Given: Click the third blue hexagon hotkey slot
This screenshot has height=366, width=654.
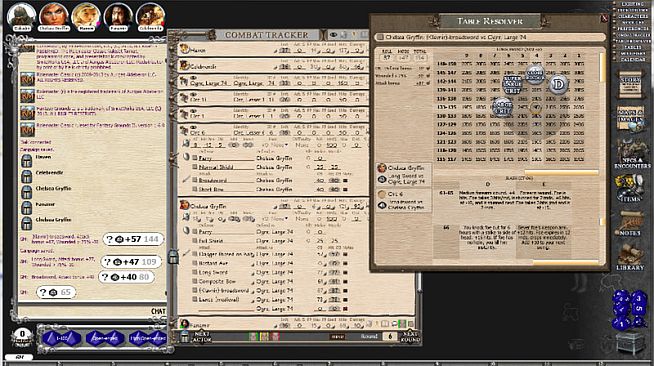Looking at the screenshot, I should point(148,338).
